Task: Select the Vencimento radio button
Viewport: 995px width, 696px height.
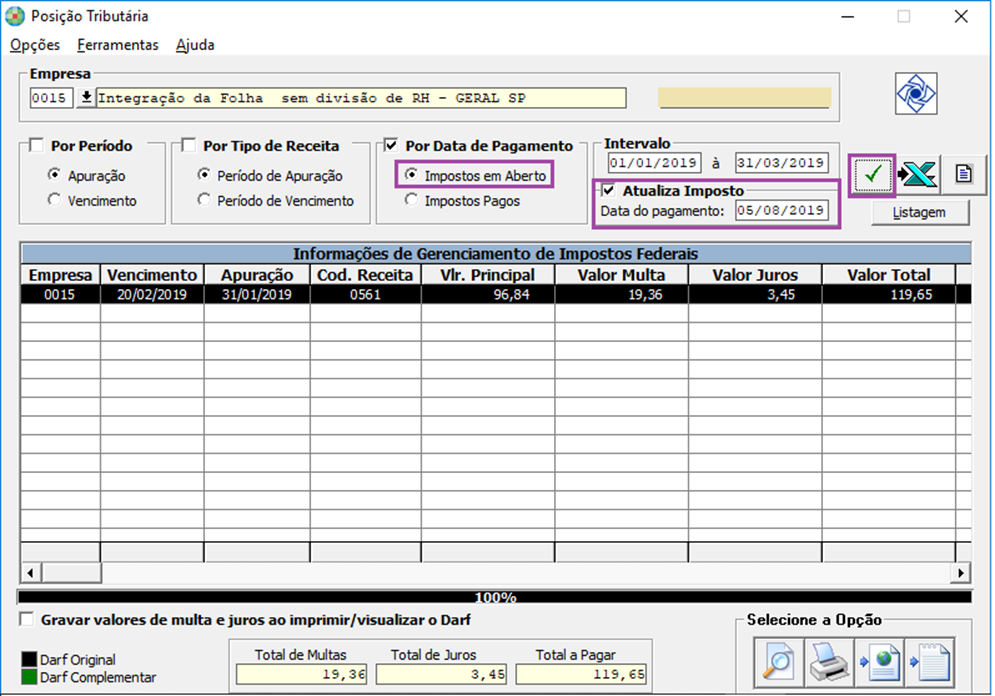Action: click(55, 200)
